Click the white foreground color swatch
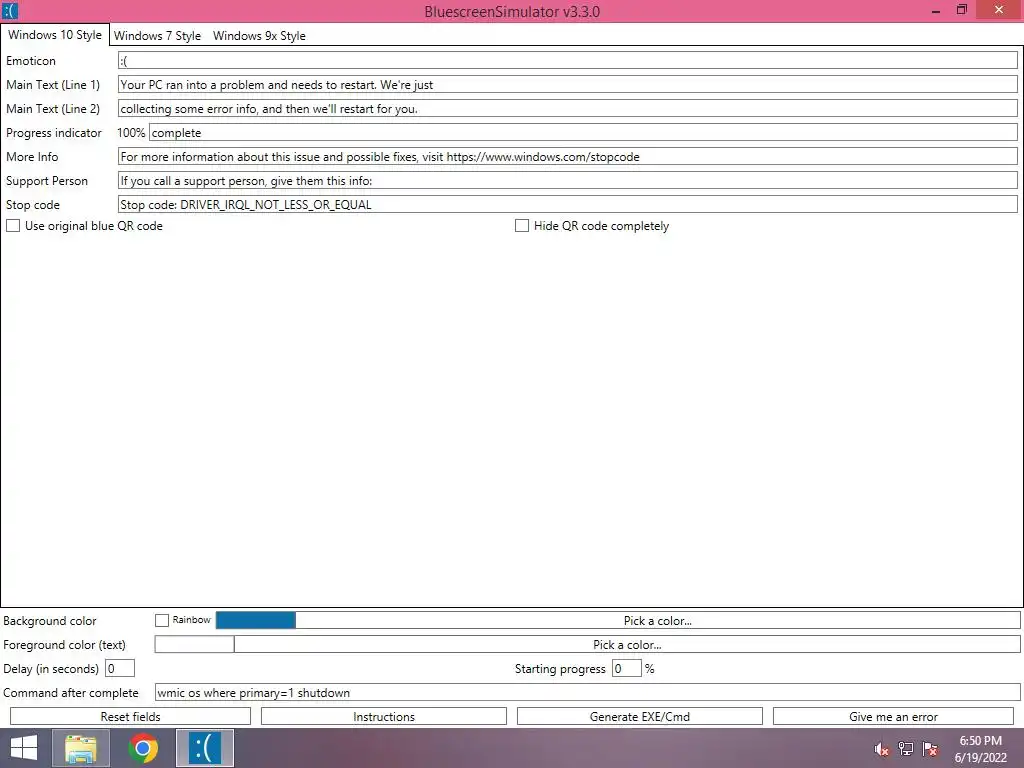 pyautogui.click(x=195, y=645)
